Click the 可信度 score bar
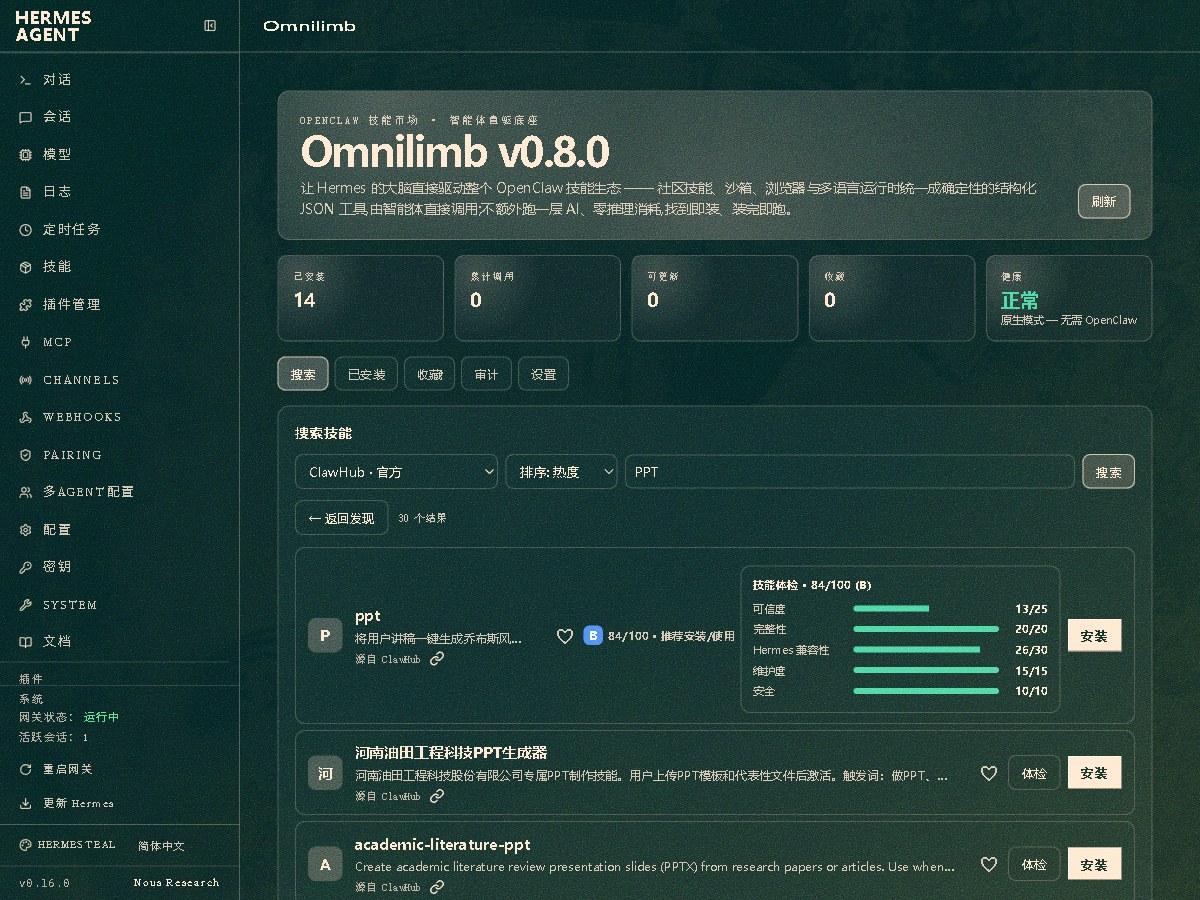The image size is (1200, 900). pos(926,608)
